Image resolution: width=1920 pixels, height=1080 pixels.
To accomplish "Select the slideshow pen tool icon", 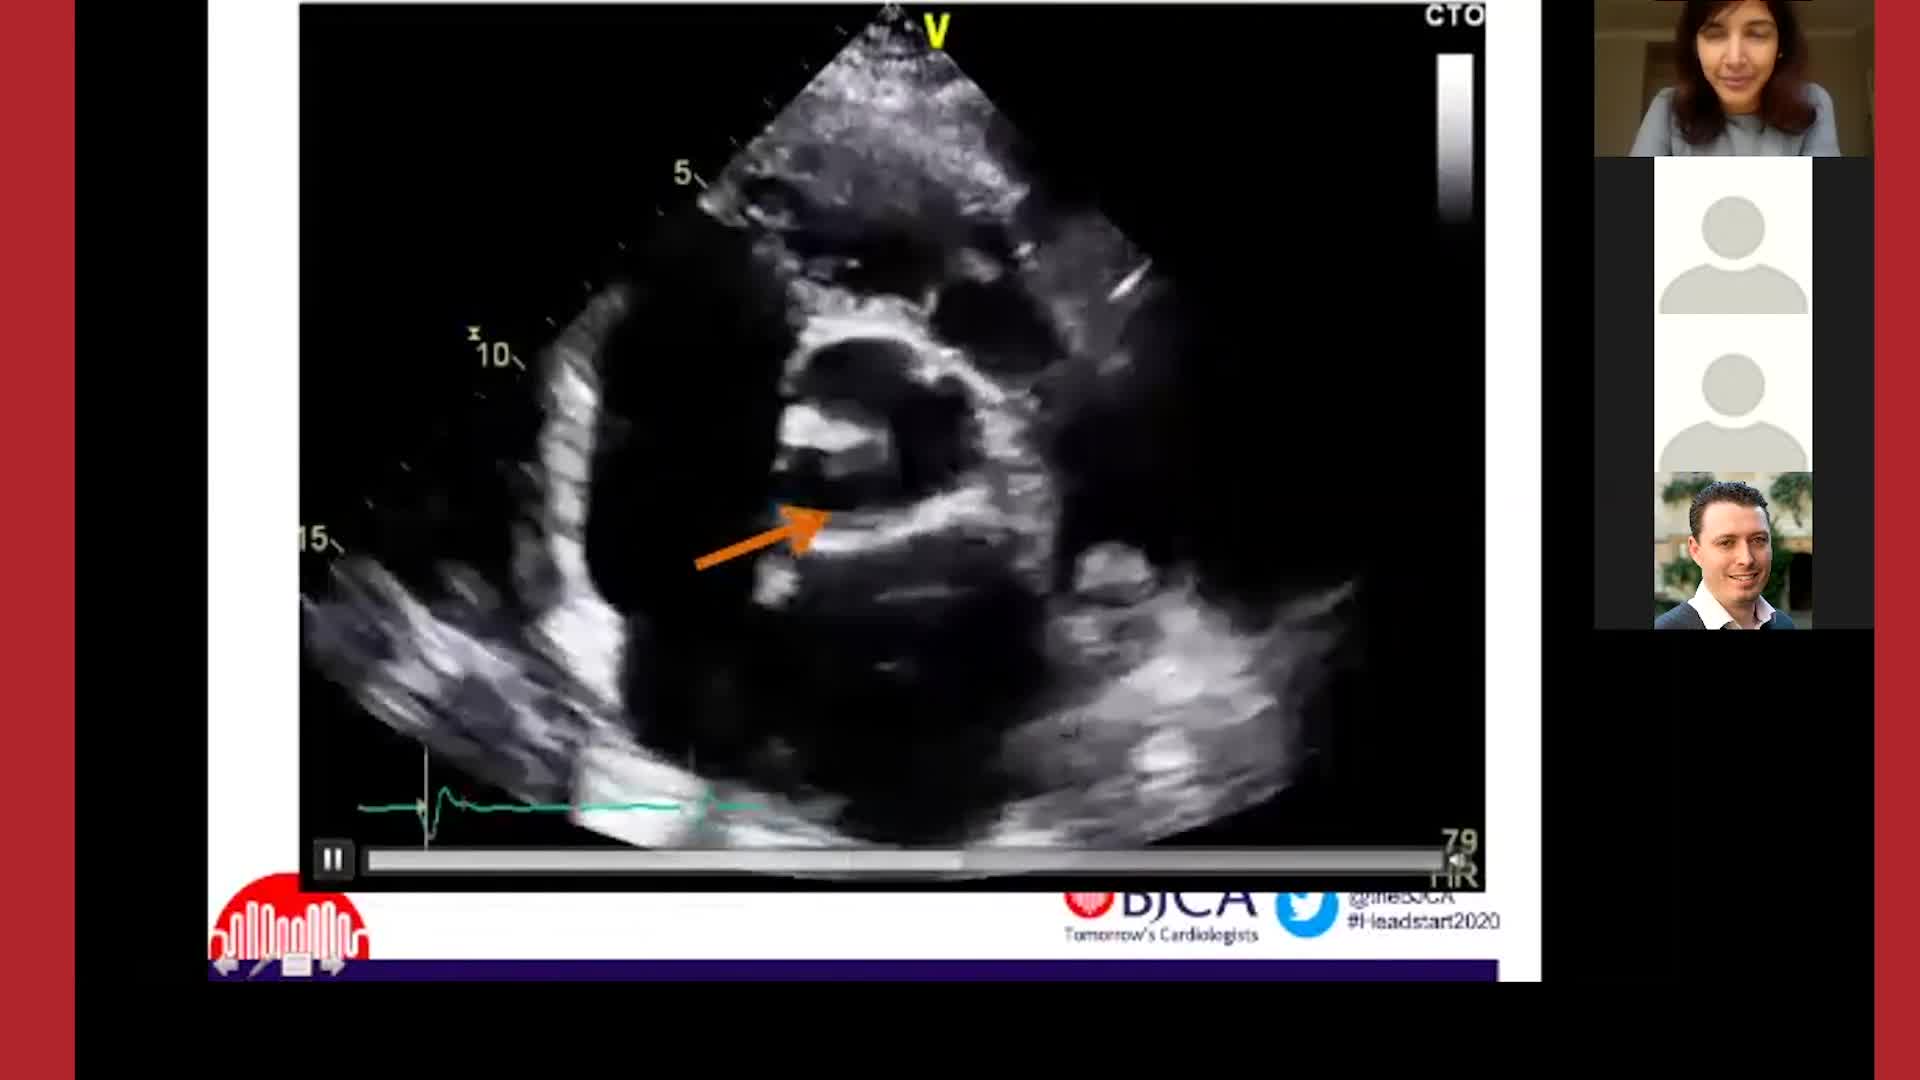I will click(260, 965).
